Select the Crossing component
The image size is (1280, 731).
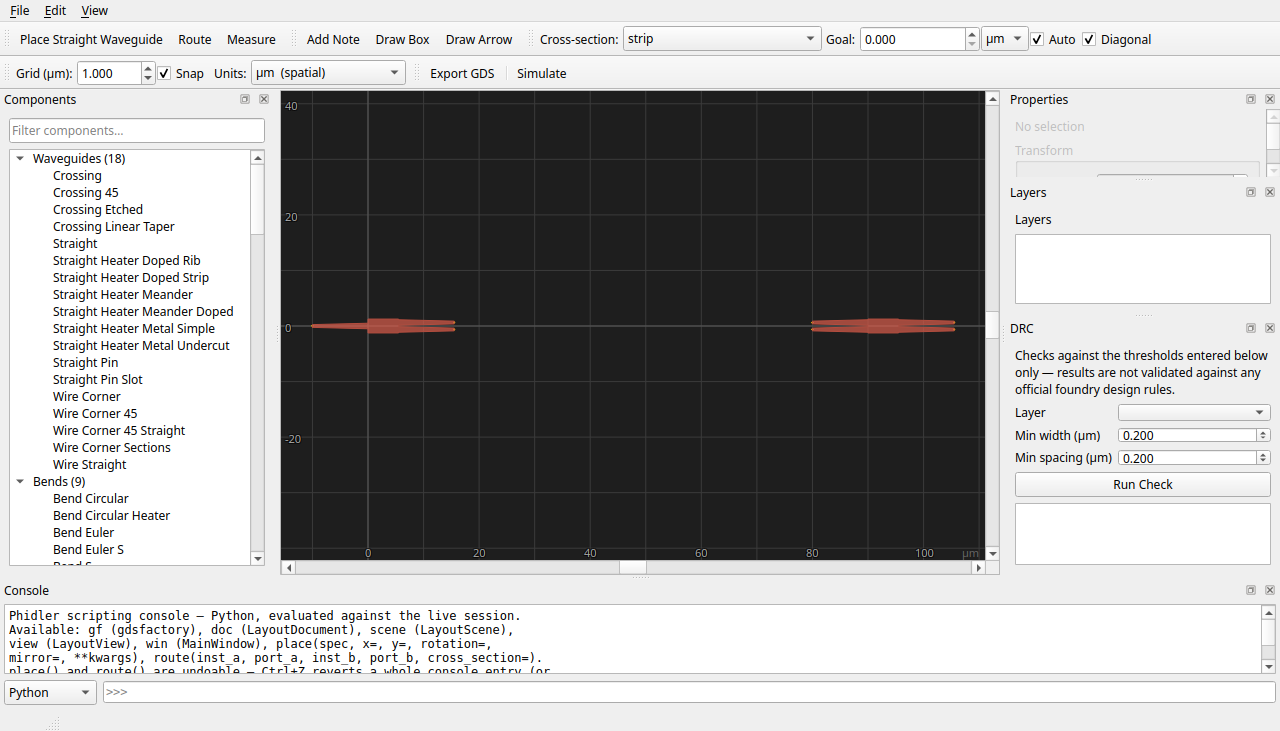pyautogui.click(x=77, y=176)
